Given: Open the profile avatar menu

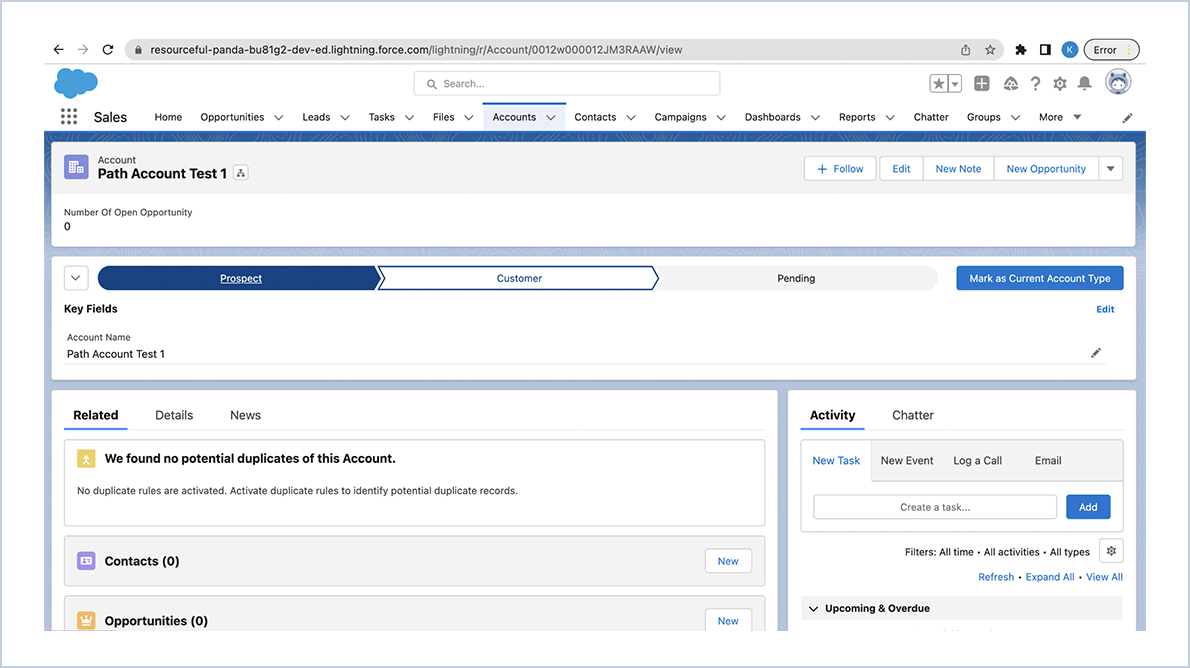Looking at the screenshot, I should point(1117,84).
